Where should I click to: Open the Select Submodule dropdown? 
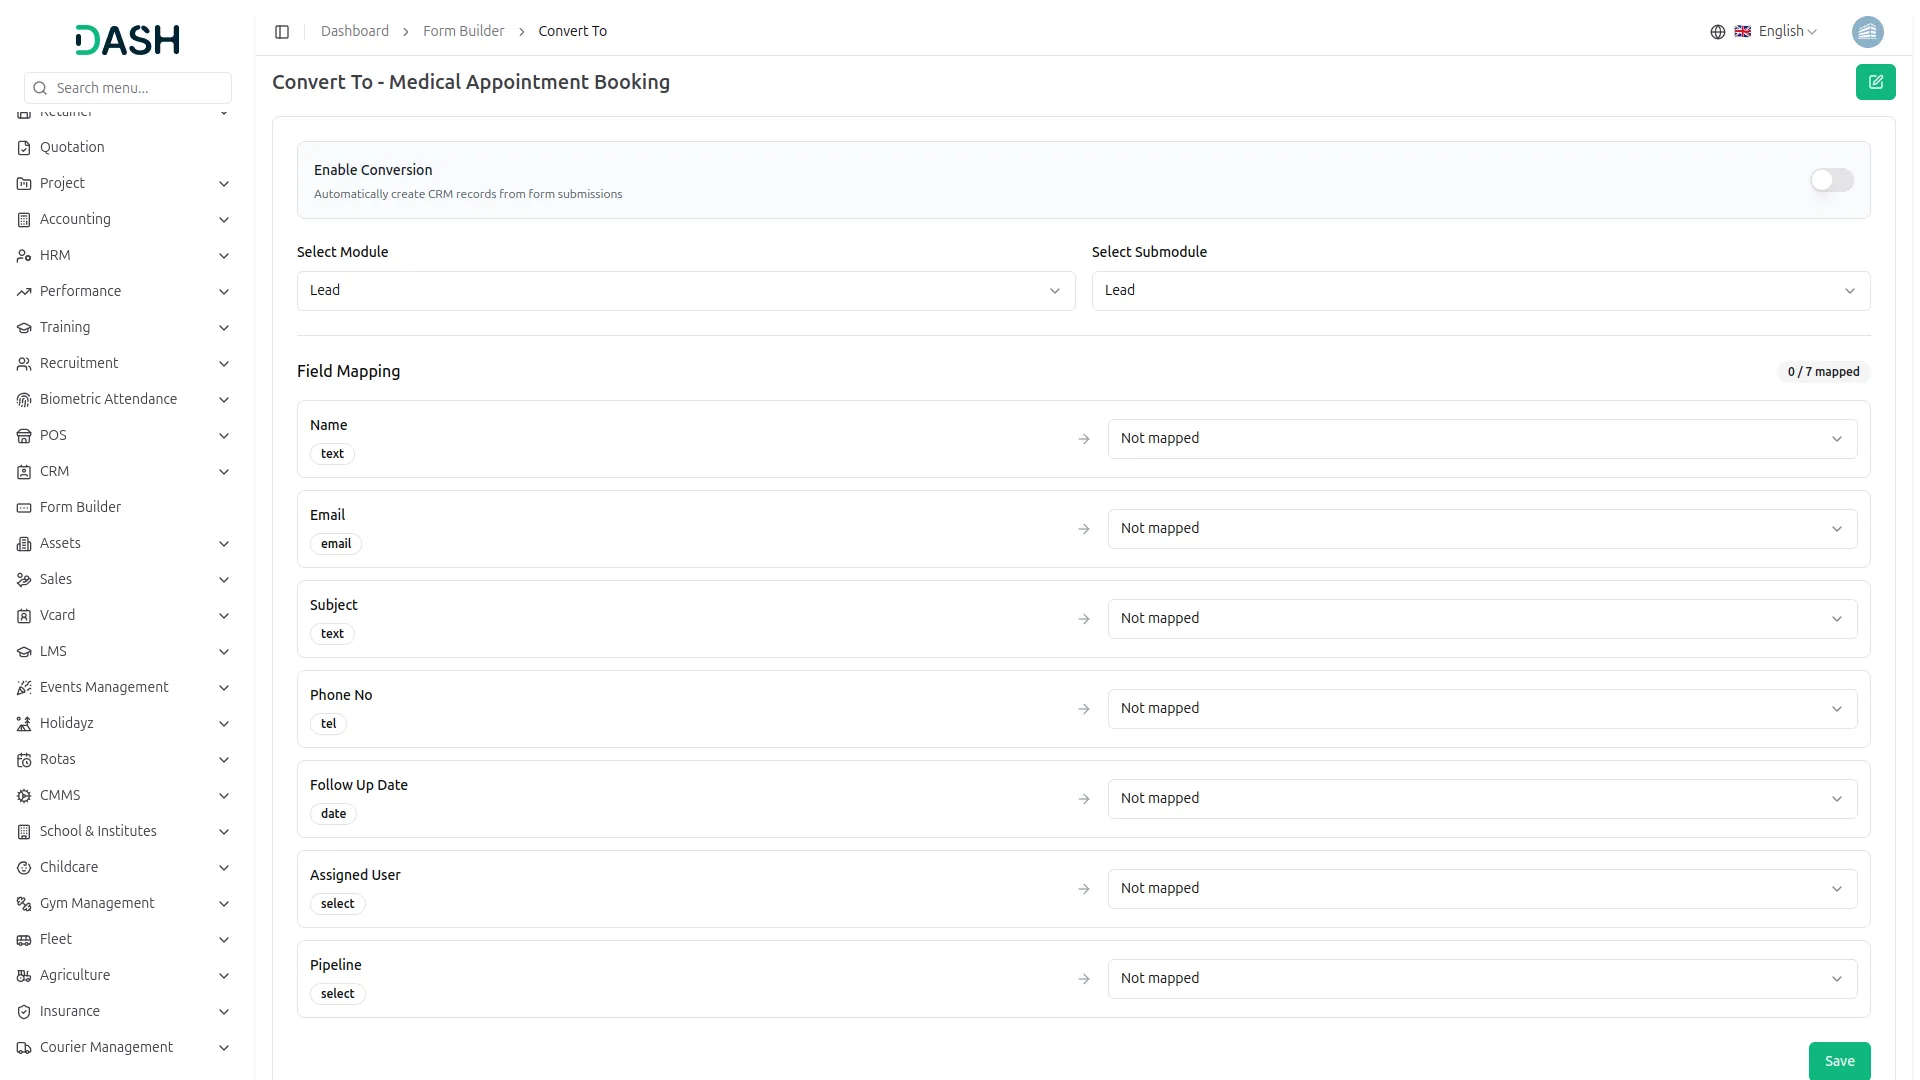click(1481, 290)
